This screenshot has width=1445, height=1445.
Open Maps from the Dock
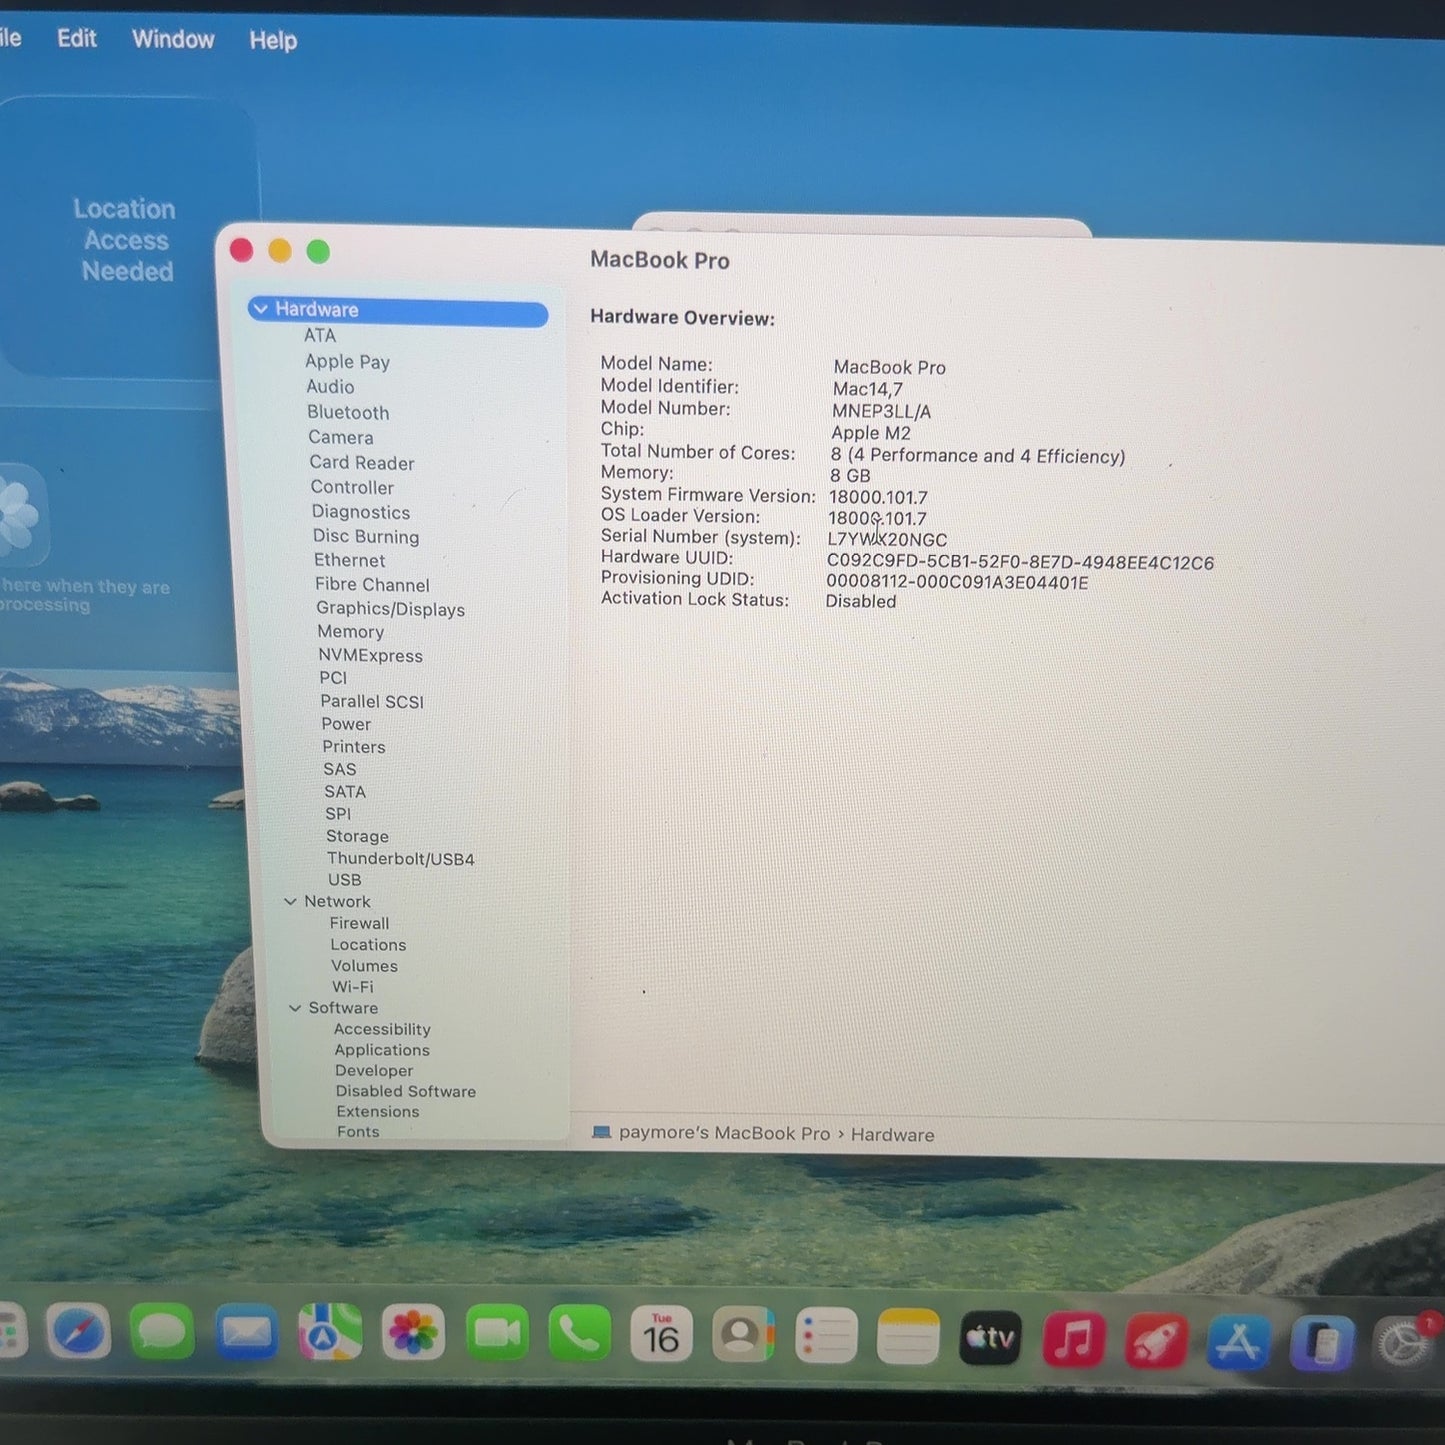(x=330, y=1332)
